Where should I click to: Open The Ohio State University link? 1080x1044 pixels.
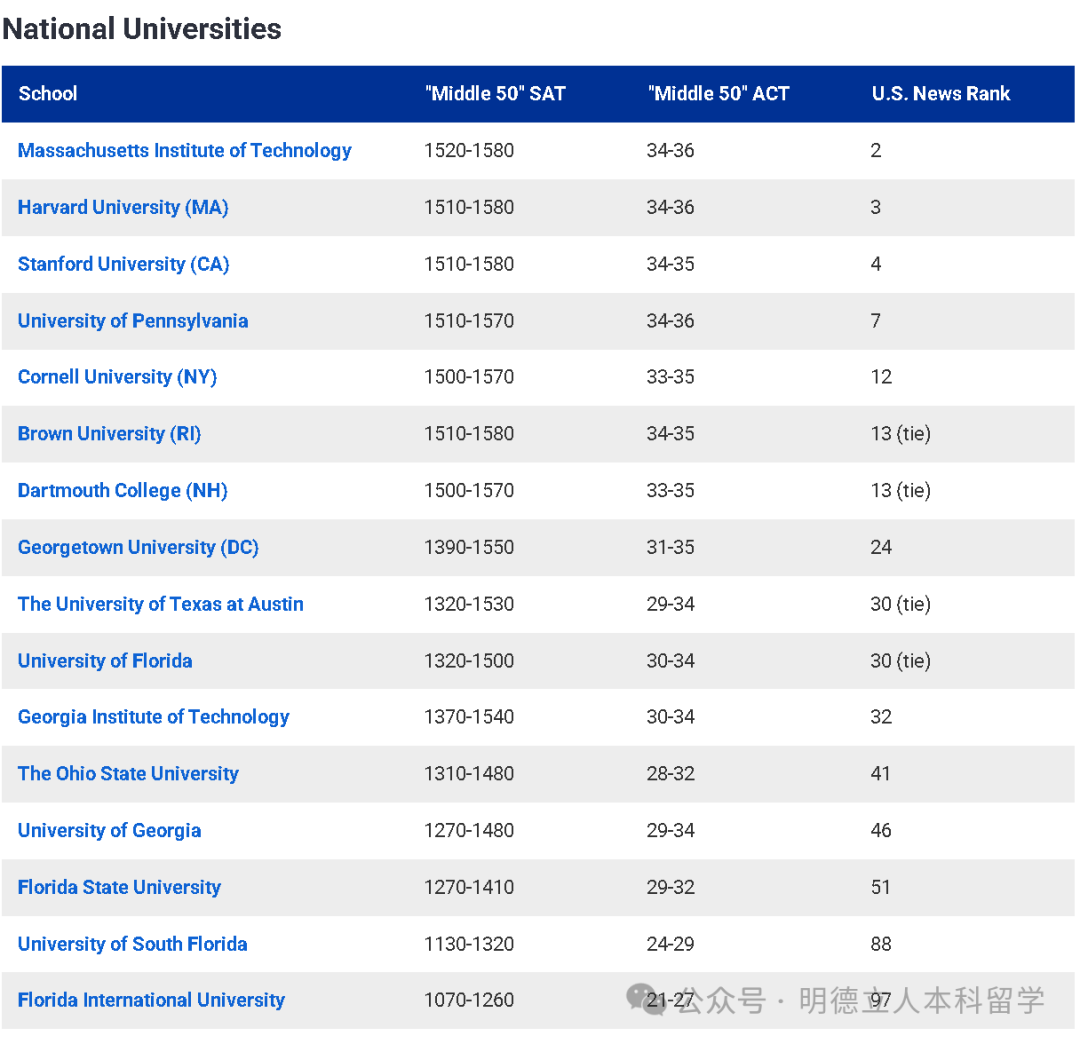[128, 773]
